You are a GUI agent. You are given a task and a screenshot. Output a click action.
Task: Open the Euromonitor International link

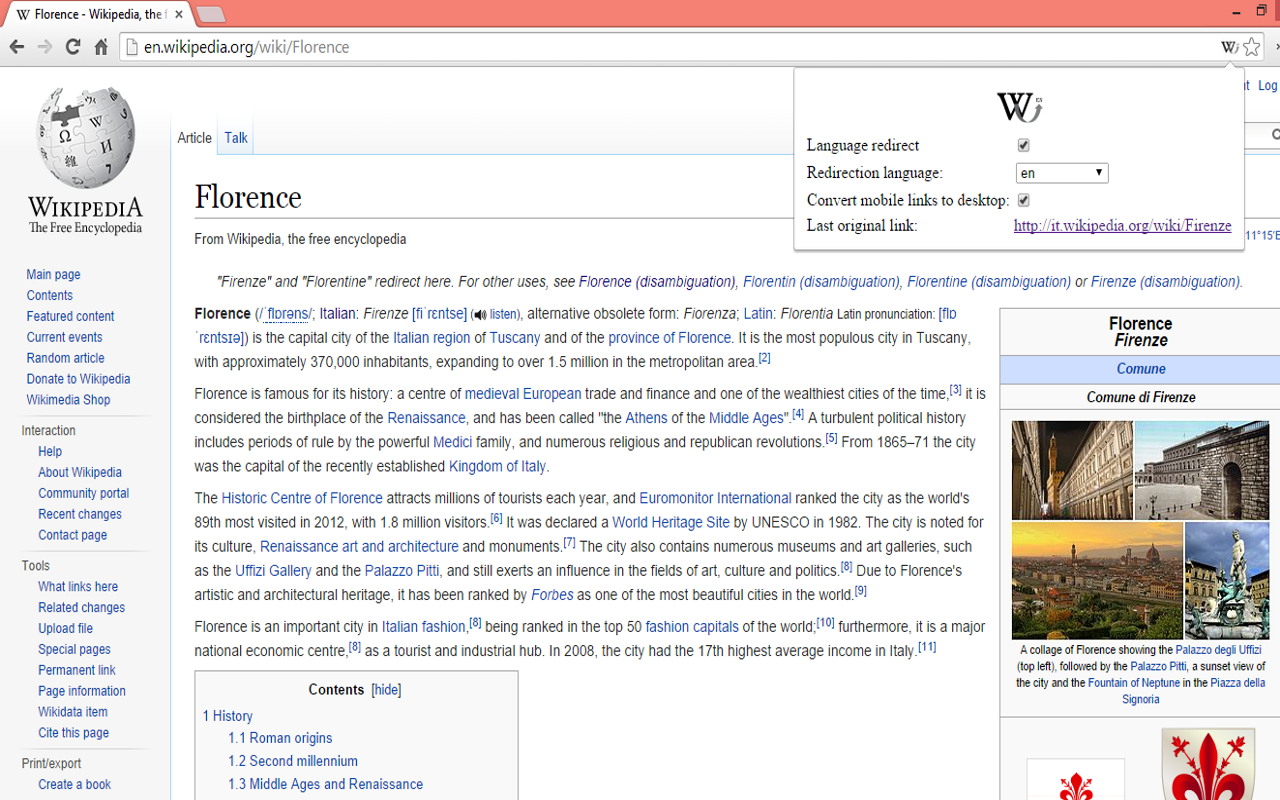(x=715, y=498)
